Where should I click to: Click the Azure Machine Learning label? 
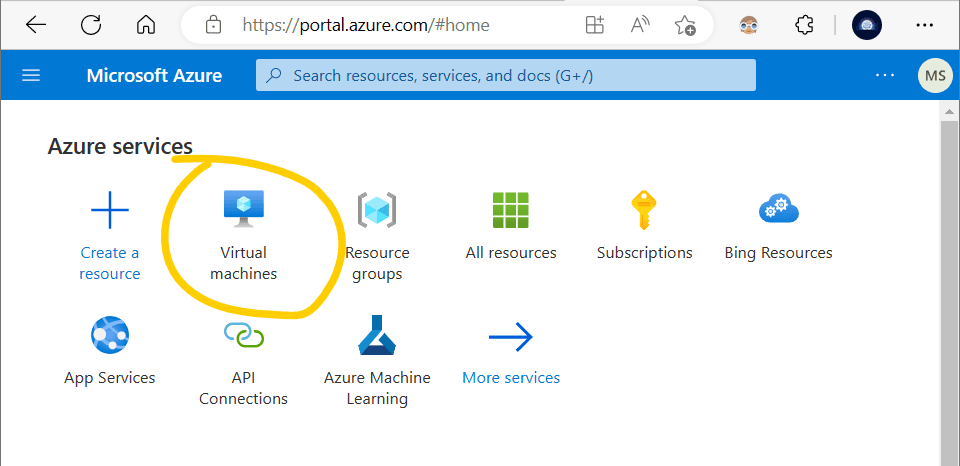(x=377, y=388)
